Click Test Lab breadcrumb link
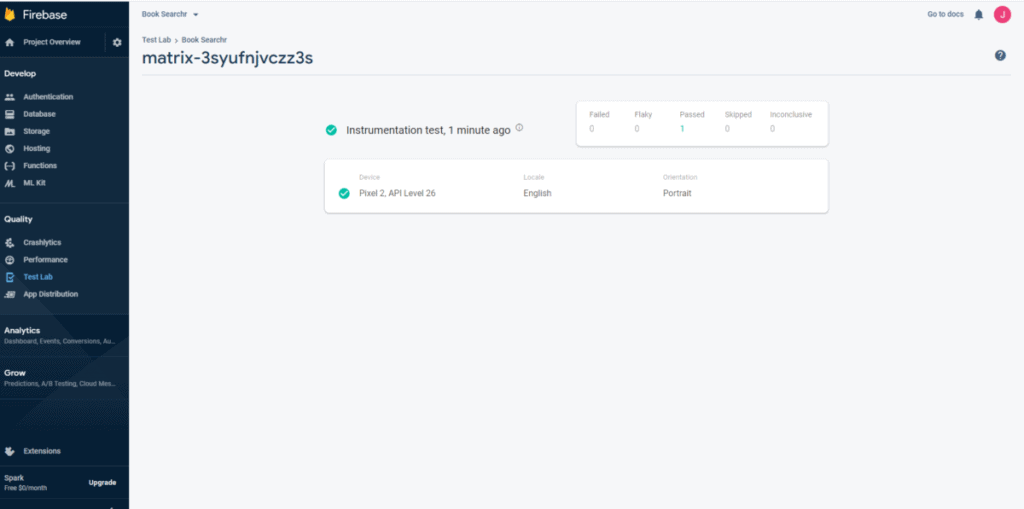Viewport: 1024px width, 509px height. click(x=156, y=39)
